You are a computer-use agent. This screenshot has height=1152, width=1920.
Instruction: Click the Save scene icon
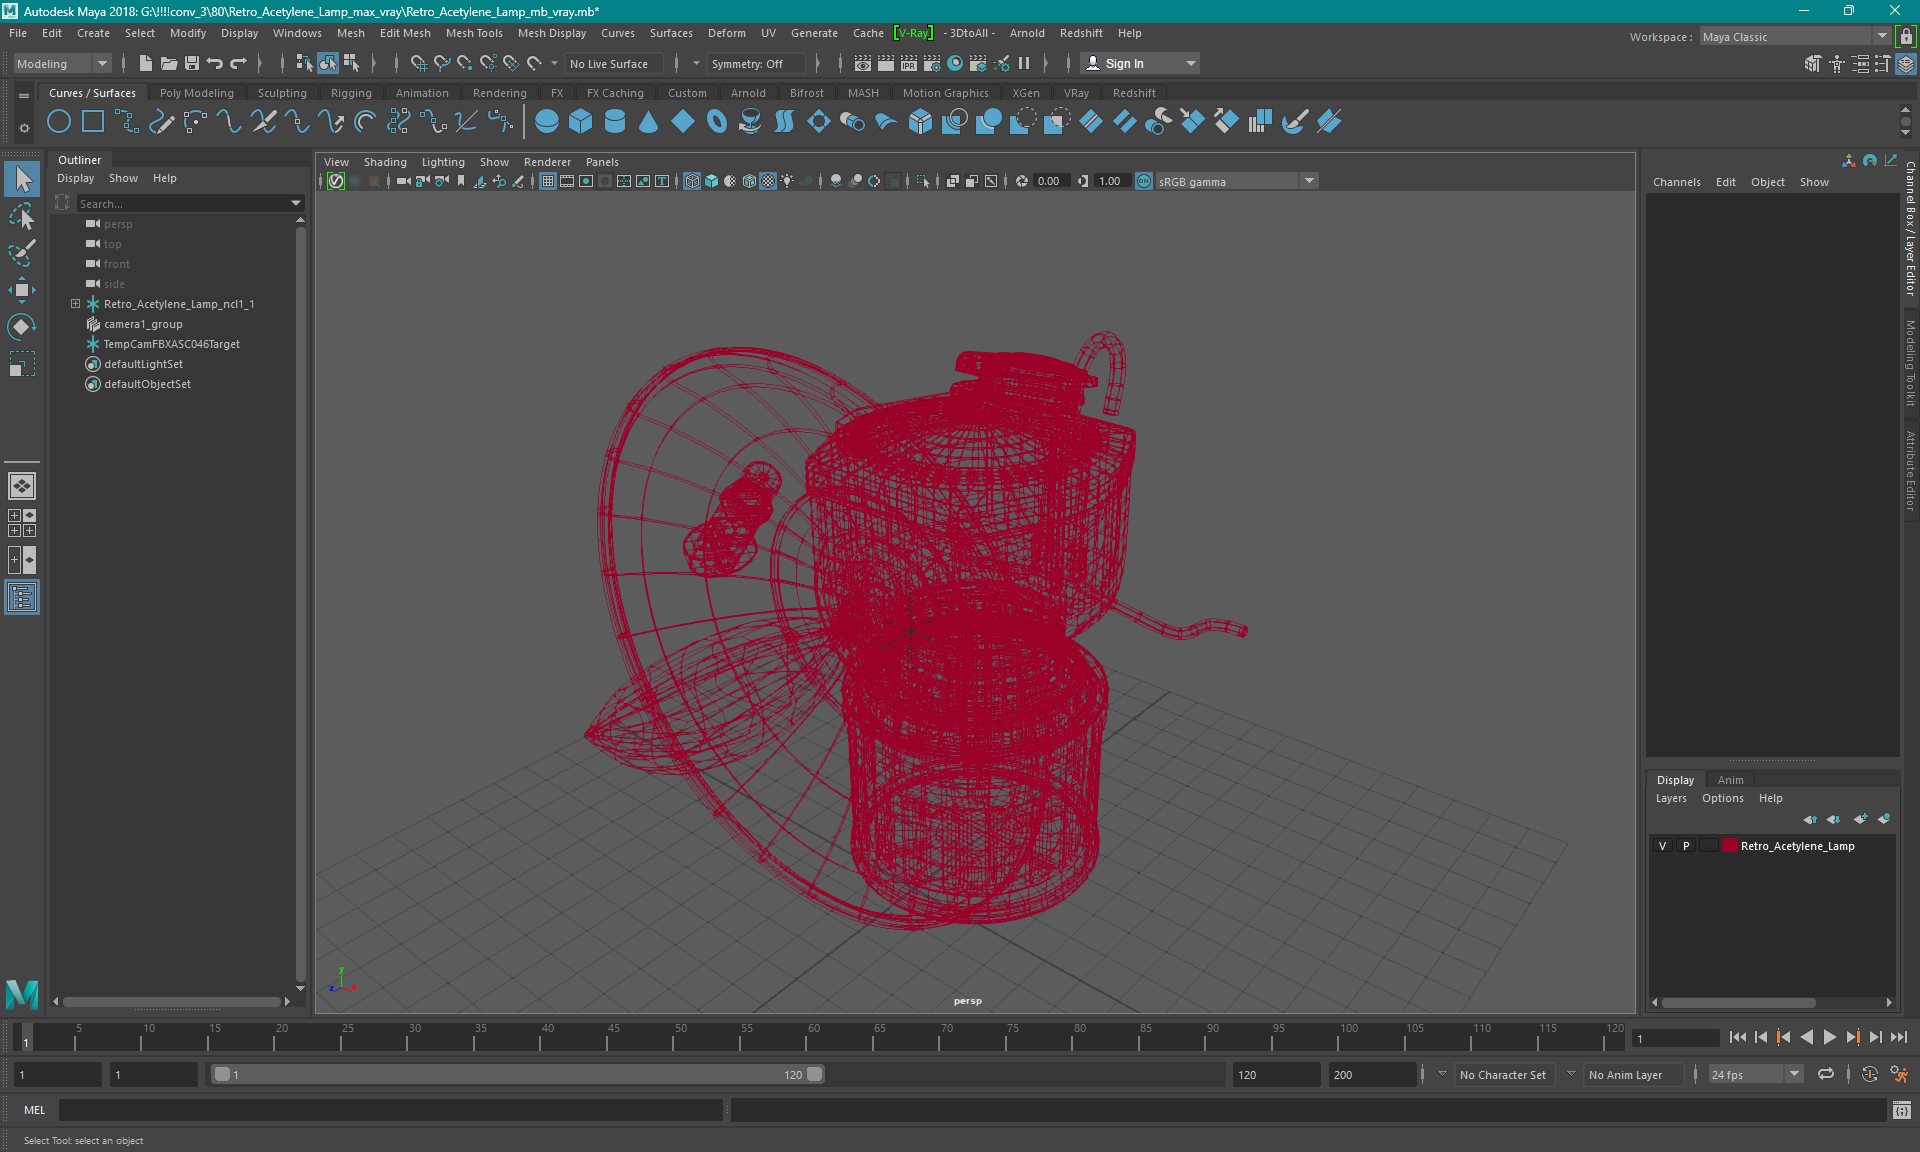[192, 63]
